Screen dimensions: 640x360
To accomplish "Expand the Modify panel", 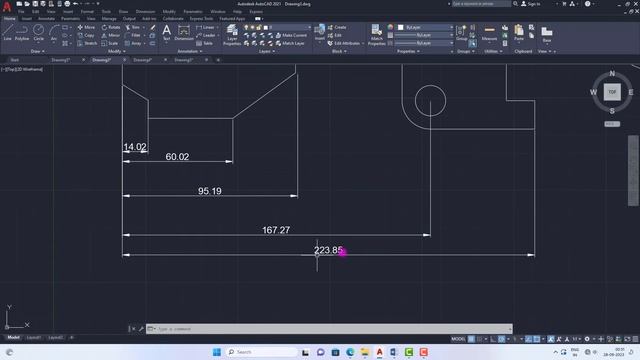I will (x=117, y=51).
